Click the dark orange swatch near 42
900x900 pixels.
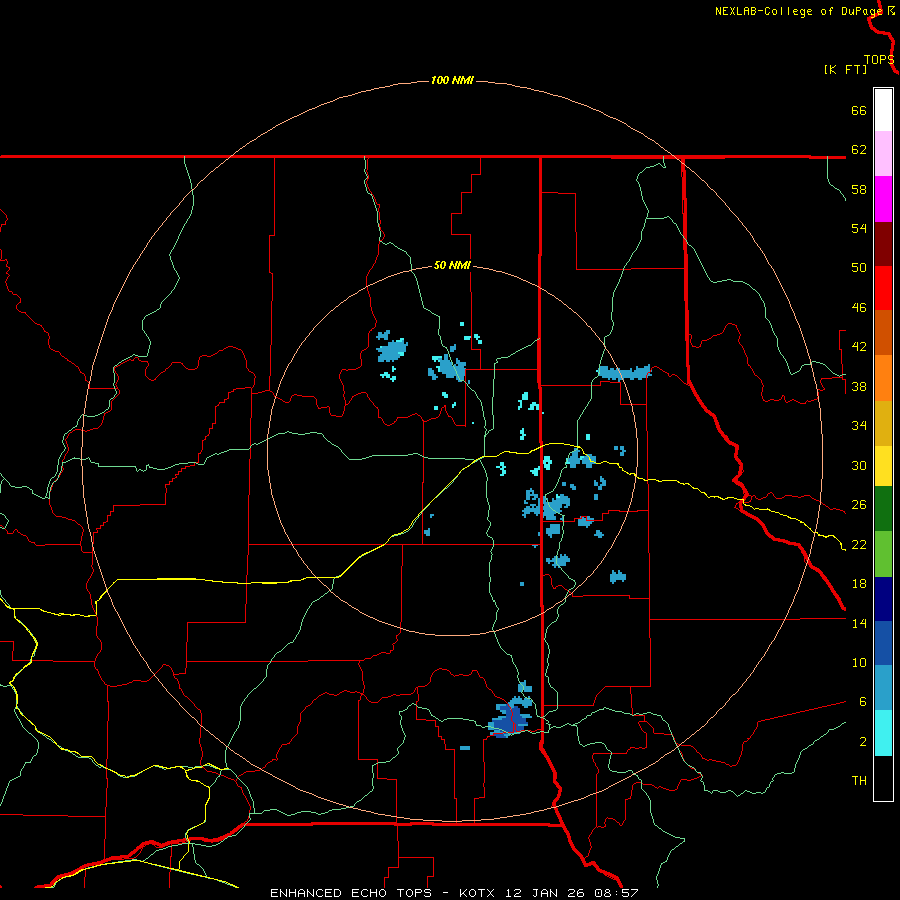[883, 333]
